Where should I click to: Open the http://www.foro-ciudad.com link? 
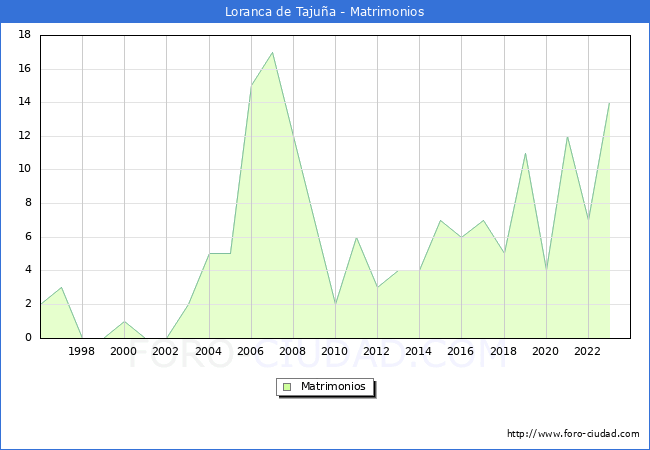573,433
